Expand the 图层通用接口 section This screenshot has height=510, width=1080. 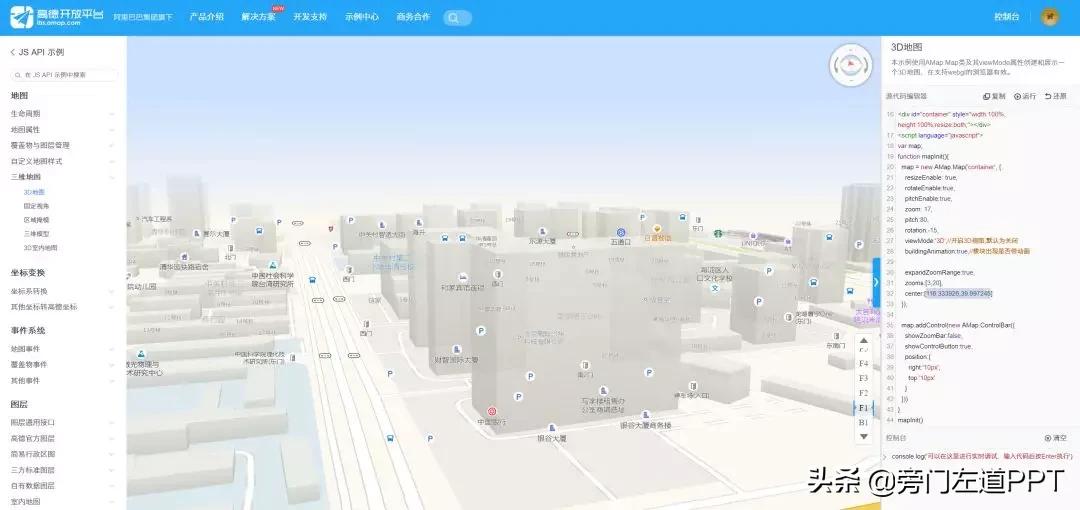pyautogui.click(x=63, y=422)
